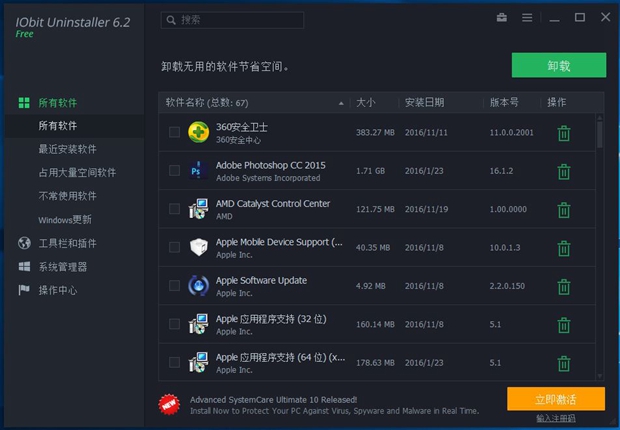Click the 1.71 GB size value
The width and height of the screenshot is (620, 430).
pyautogui.click(x=370, y=171)
